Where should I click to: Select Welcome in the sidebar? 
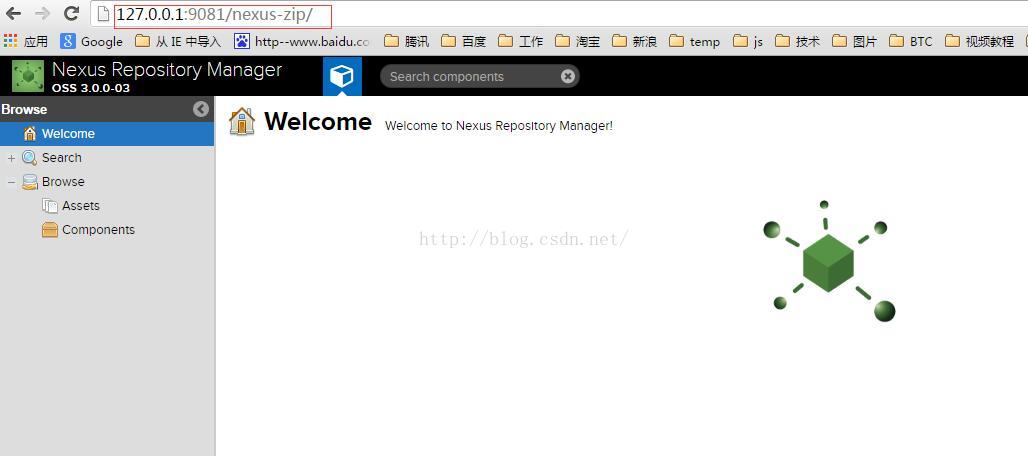click(x=107, y=134)
